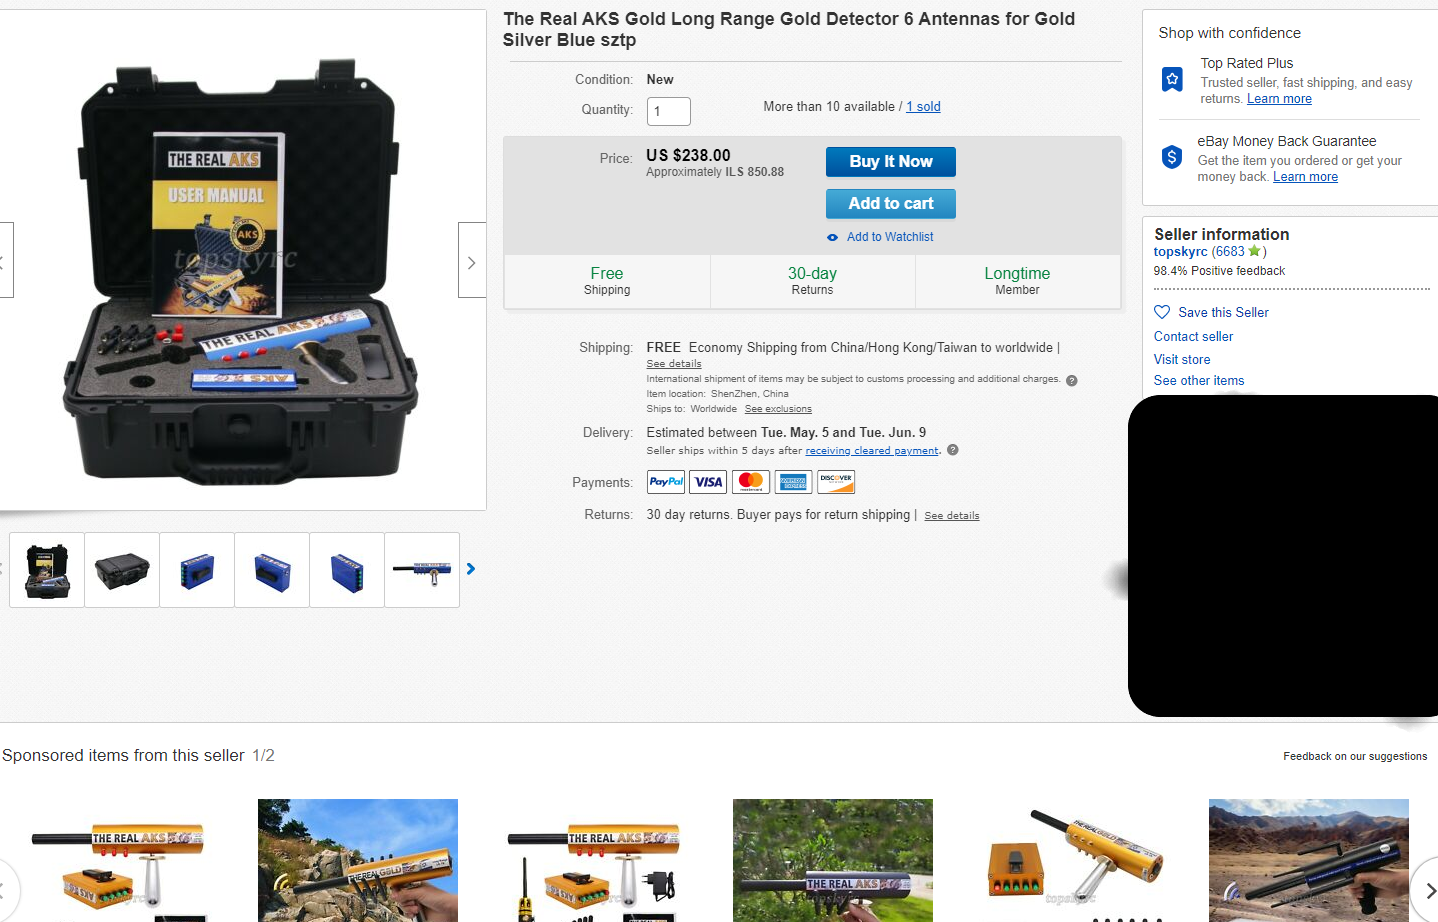Click the Money Back Guarantee shield icon
1438x922 pixels.
[x=1172, y=157]
